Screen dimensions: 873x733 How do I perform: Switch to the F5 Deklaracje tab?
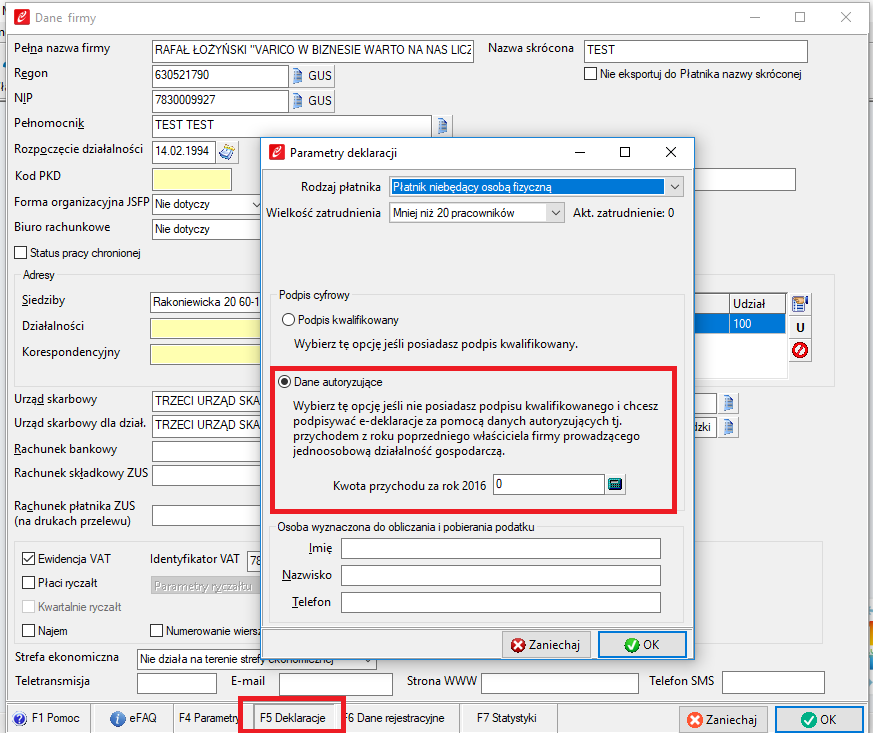[x=292, y=717]
